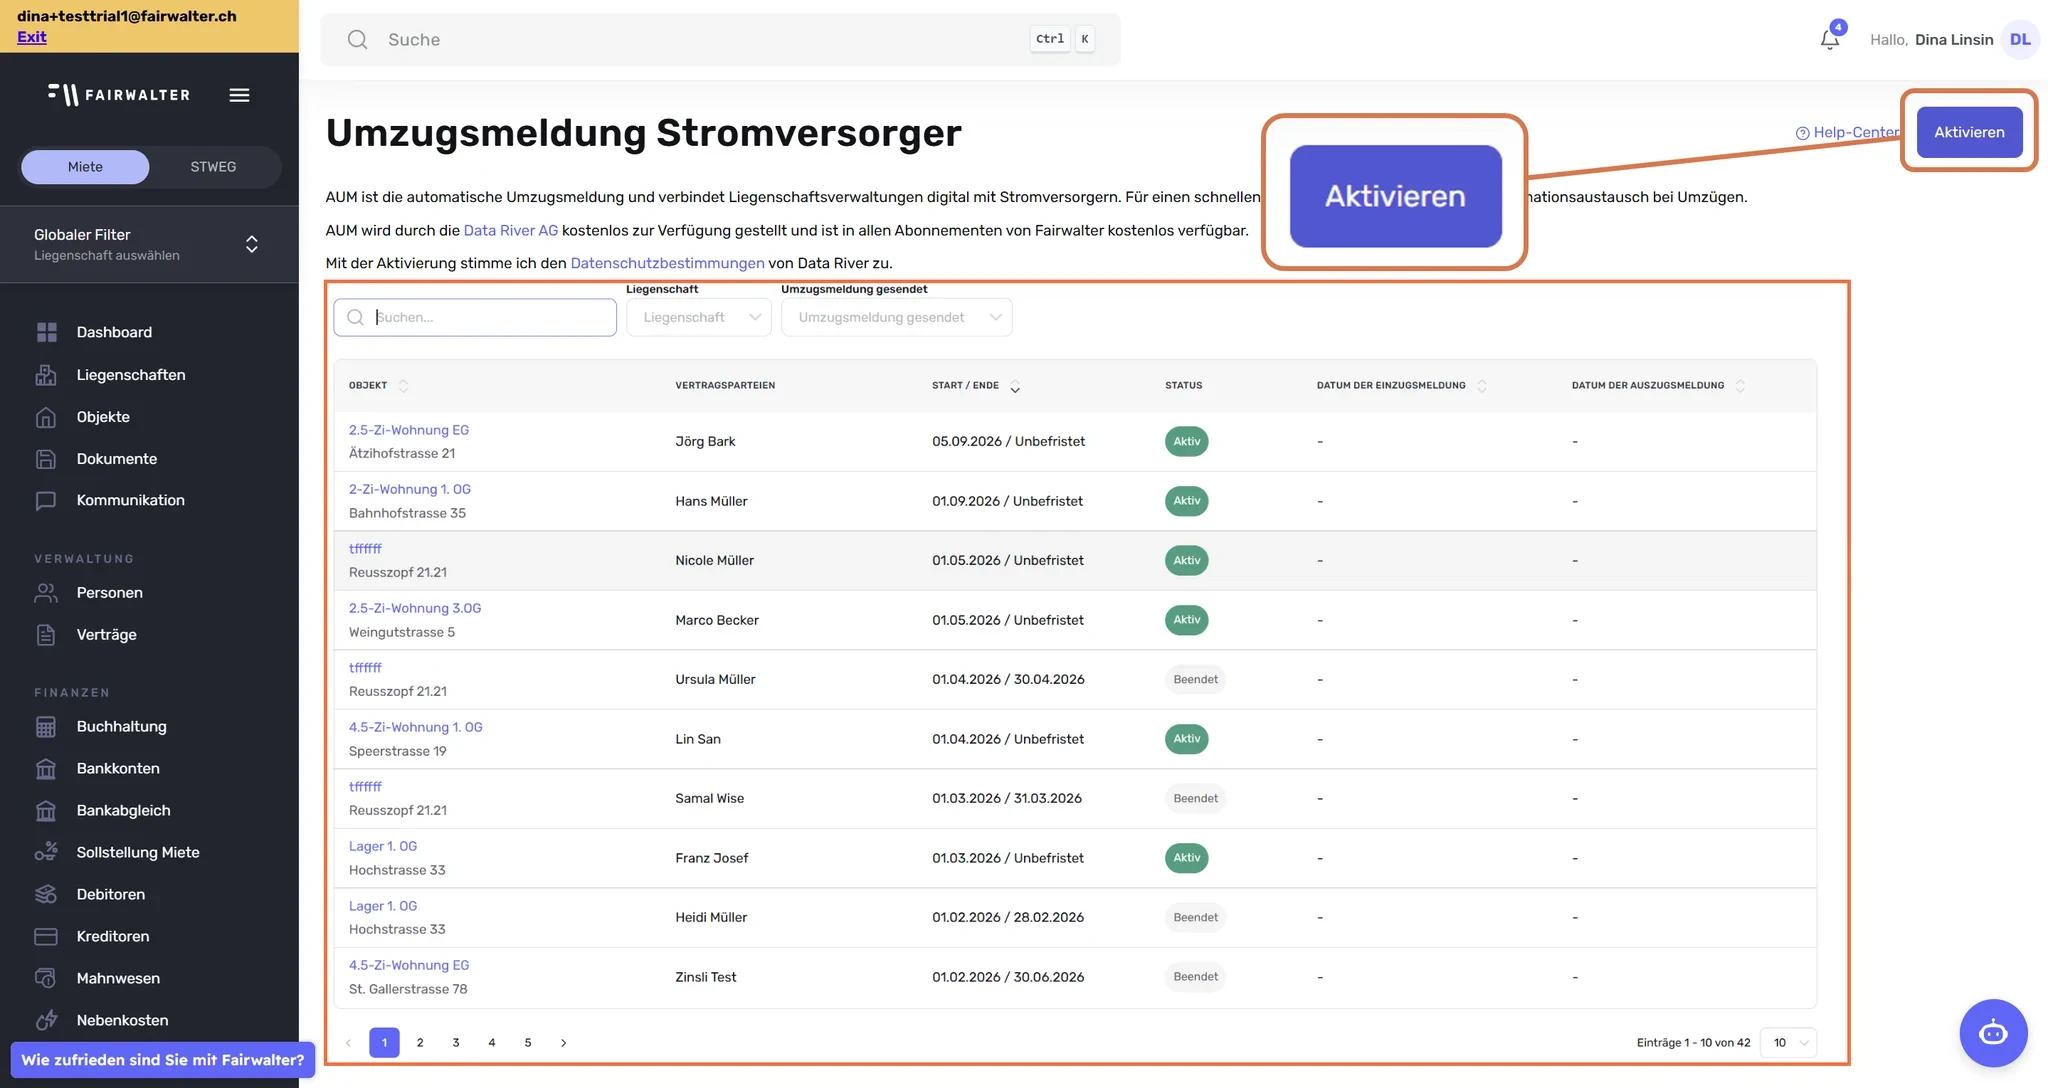2048x1088 pixels.
Task: Open the Umzugsmeldung gesendet dropdown
Action: pos(897,317)
